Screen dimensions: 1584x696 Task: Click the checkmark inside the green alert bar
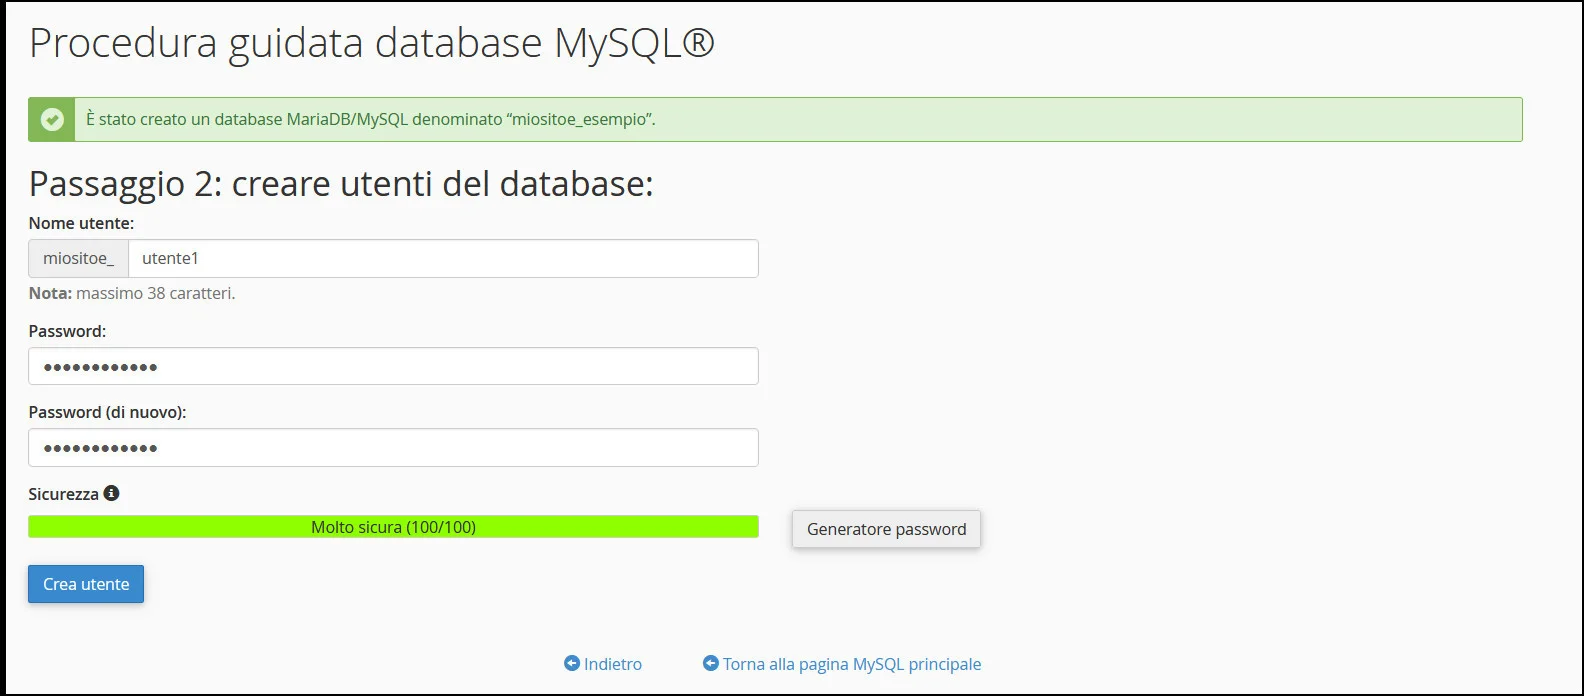(50, 119)
